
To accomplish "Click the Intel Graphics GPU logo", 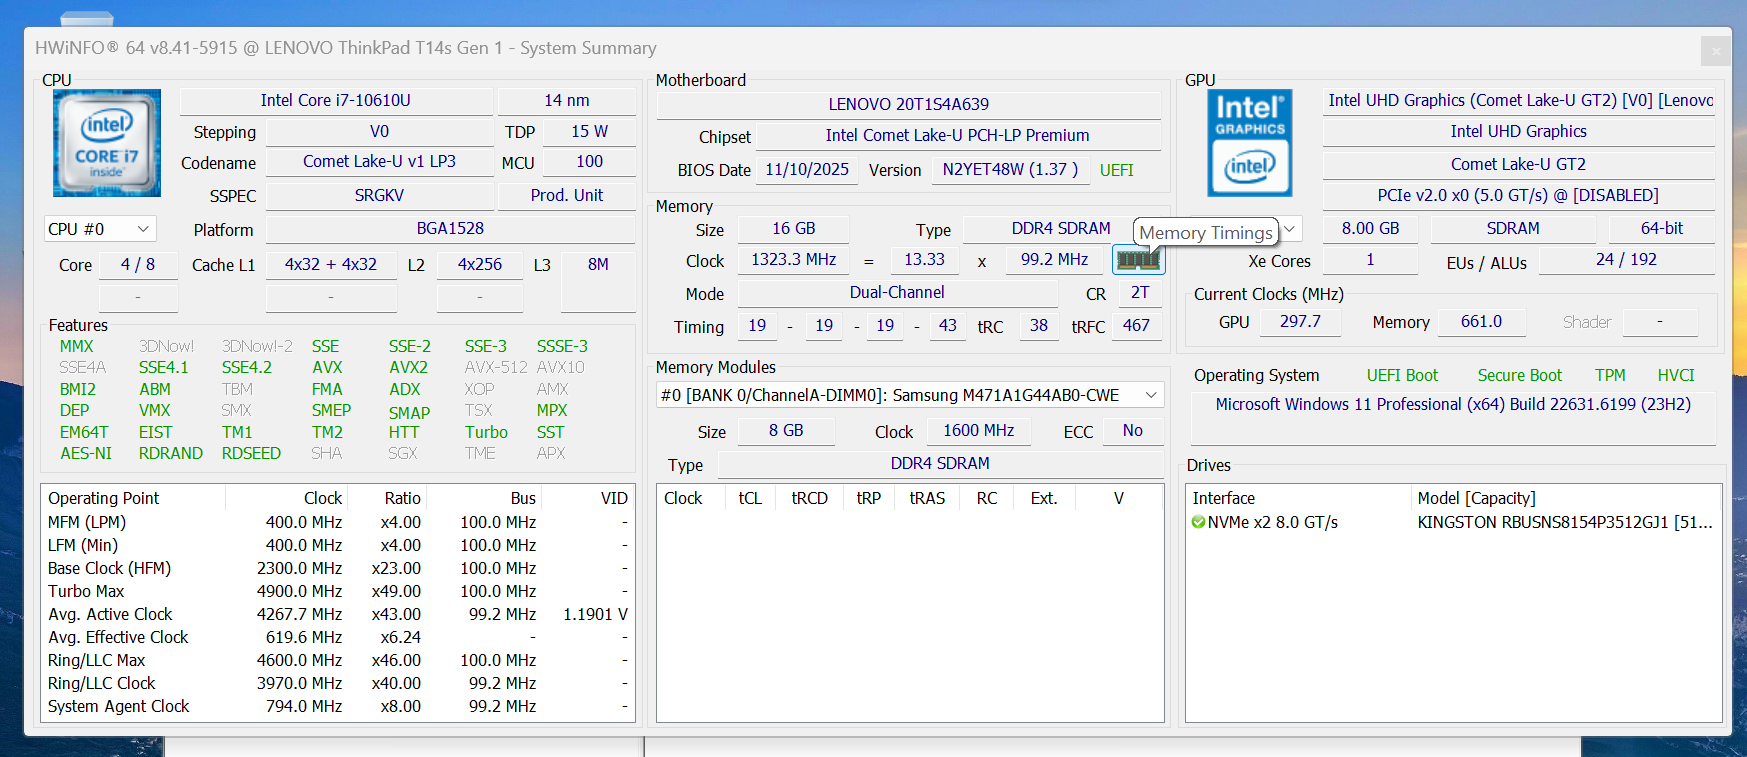I will pos(1250,142).
